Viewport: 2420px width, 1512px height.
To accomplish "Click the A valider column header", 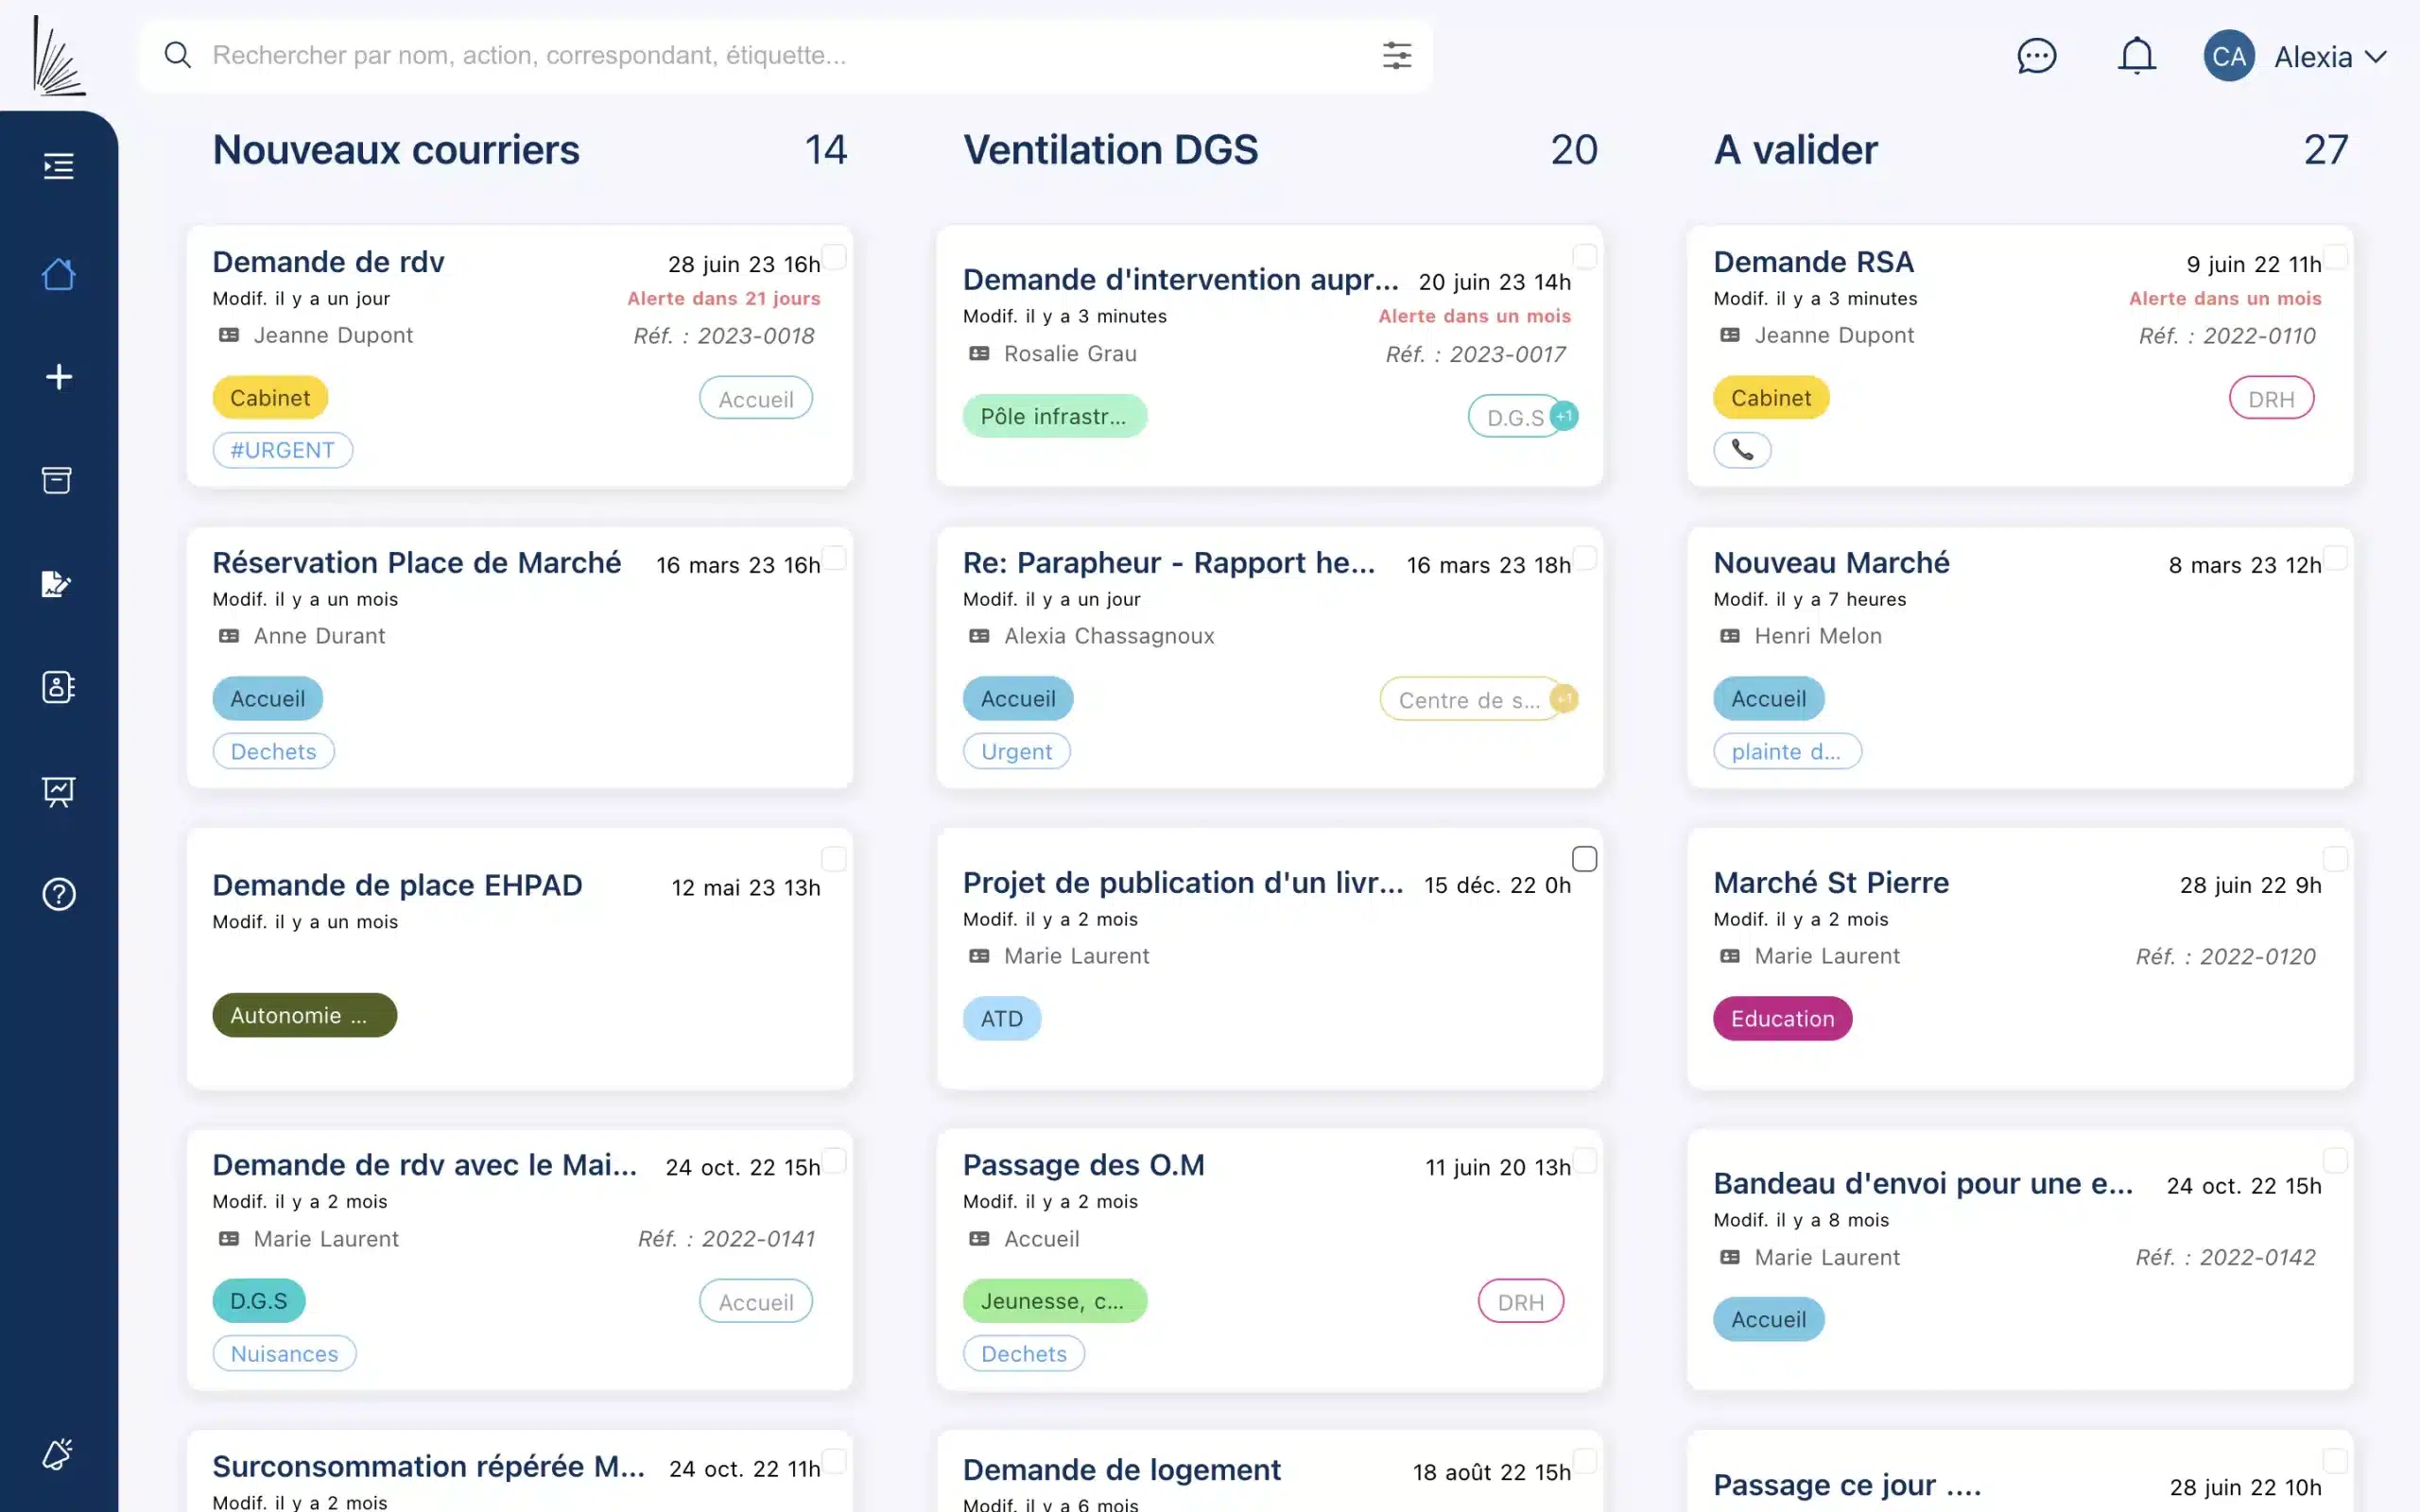I will tap(1795, 150).
